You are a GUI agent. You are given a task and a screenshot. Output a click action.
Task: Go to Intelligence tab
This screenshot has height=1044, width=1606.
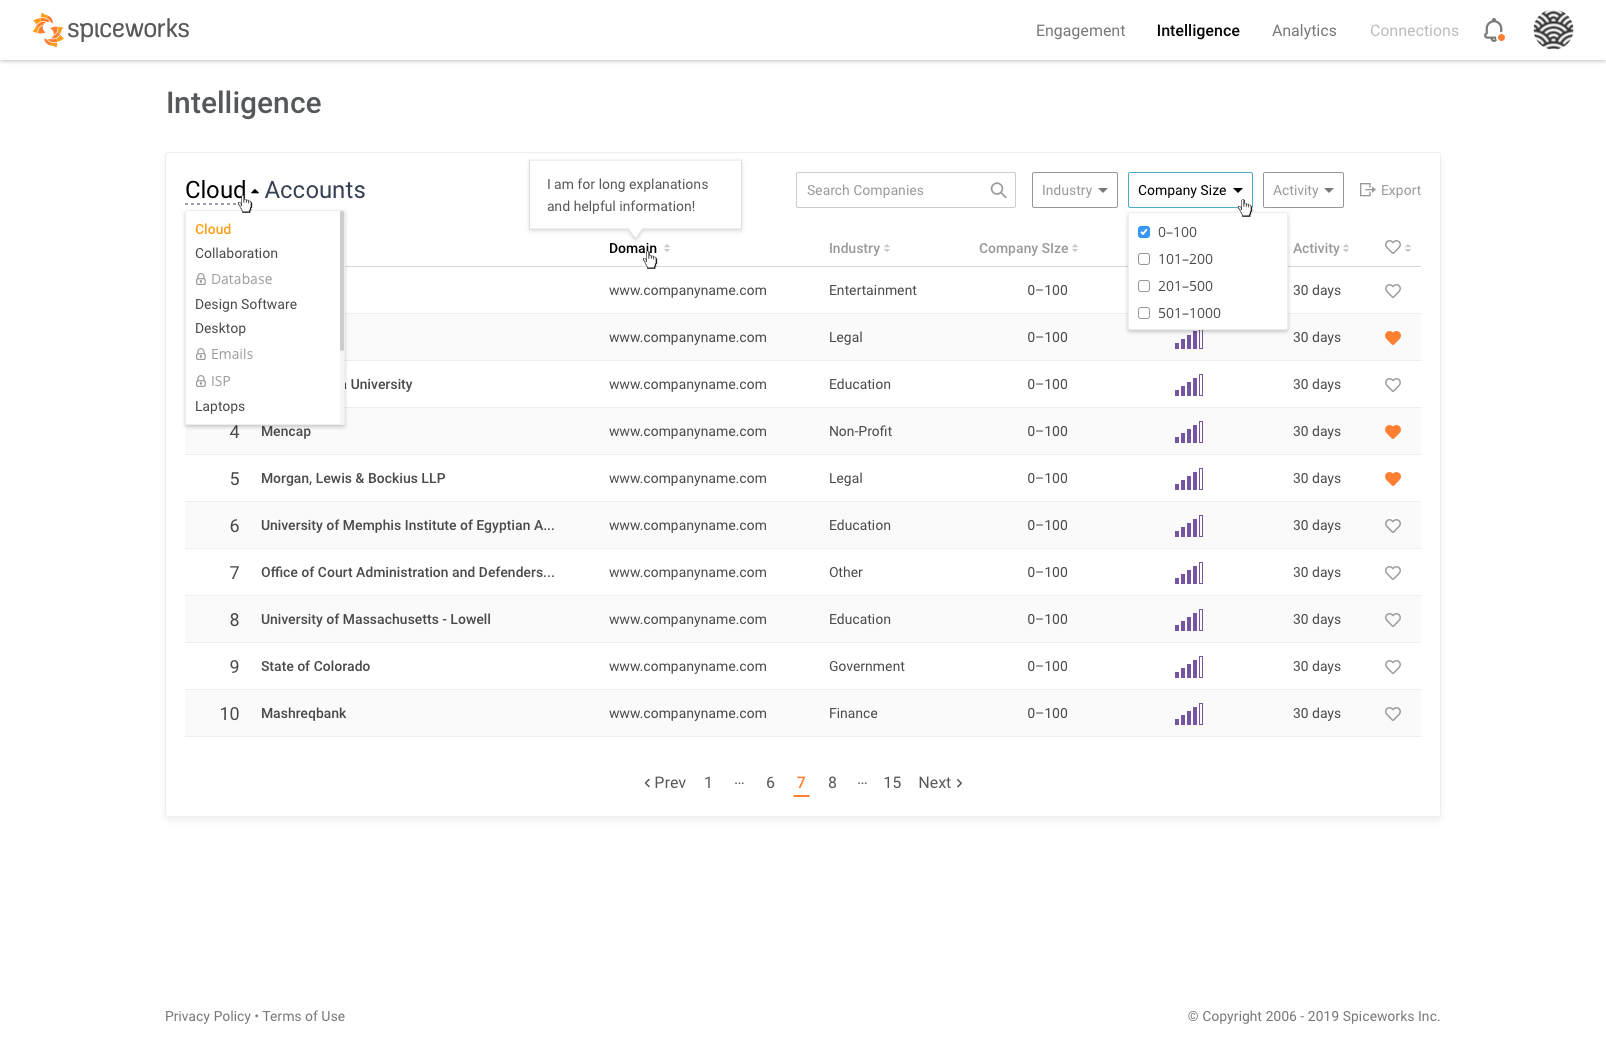[1198, 31]
